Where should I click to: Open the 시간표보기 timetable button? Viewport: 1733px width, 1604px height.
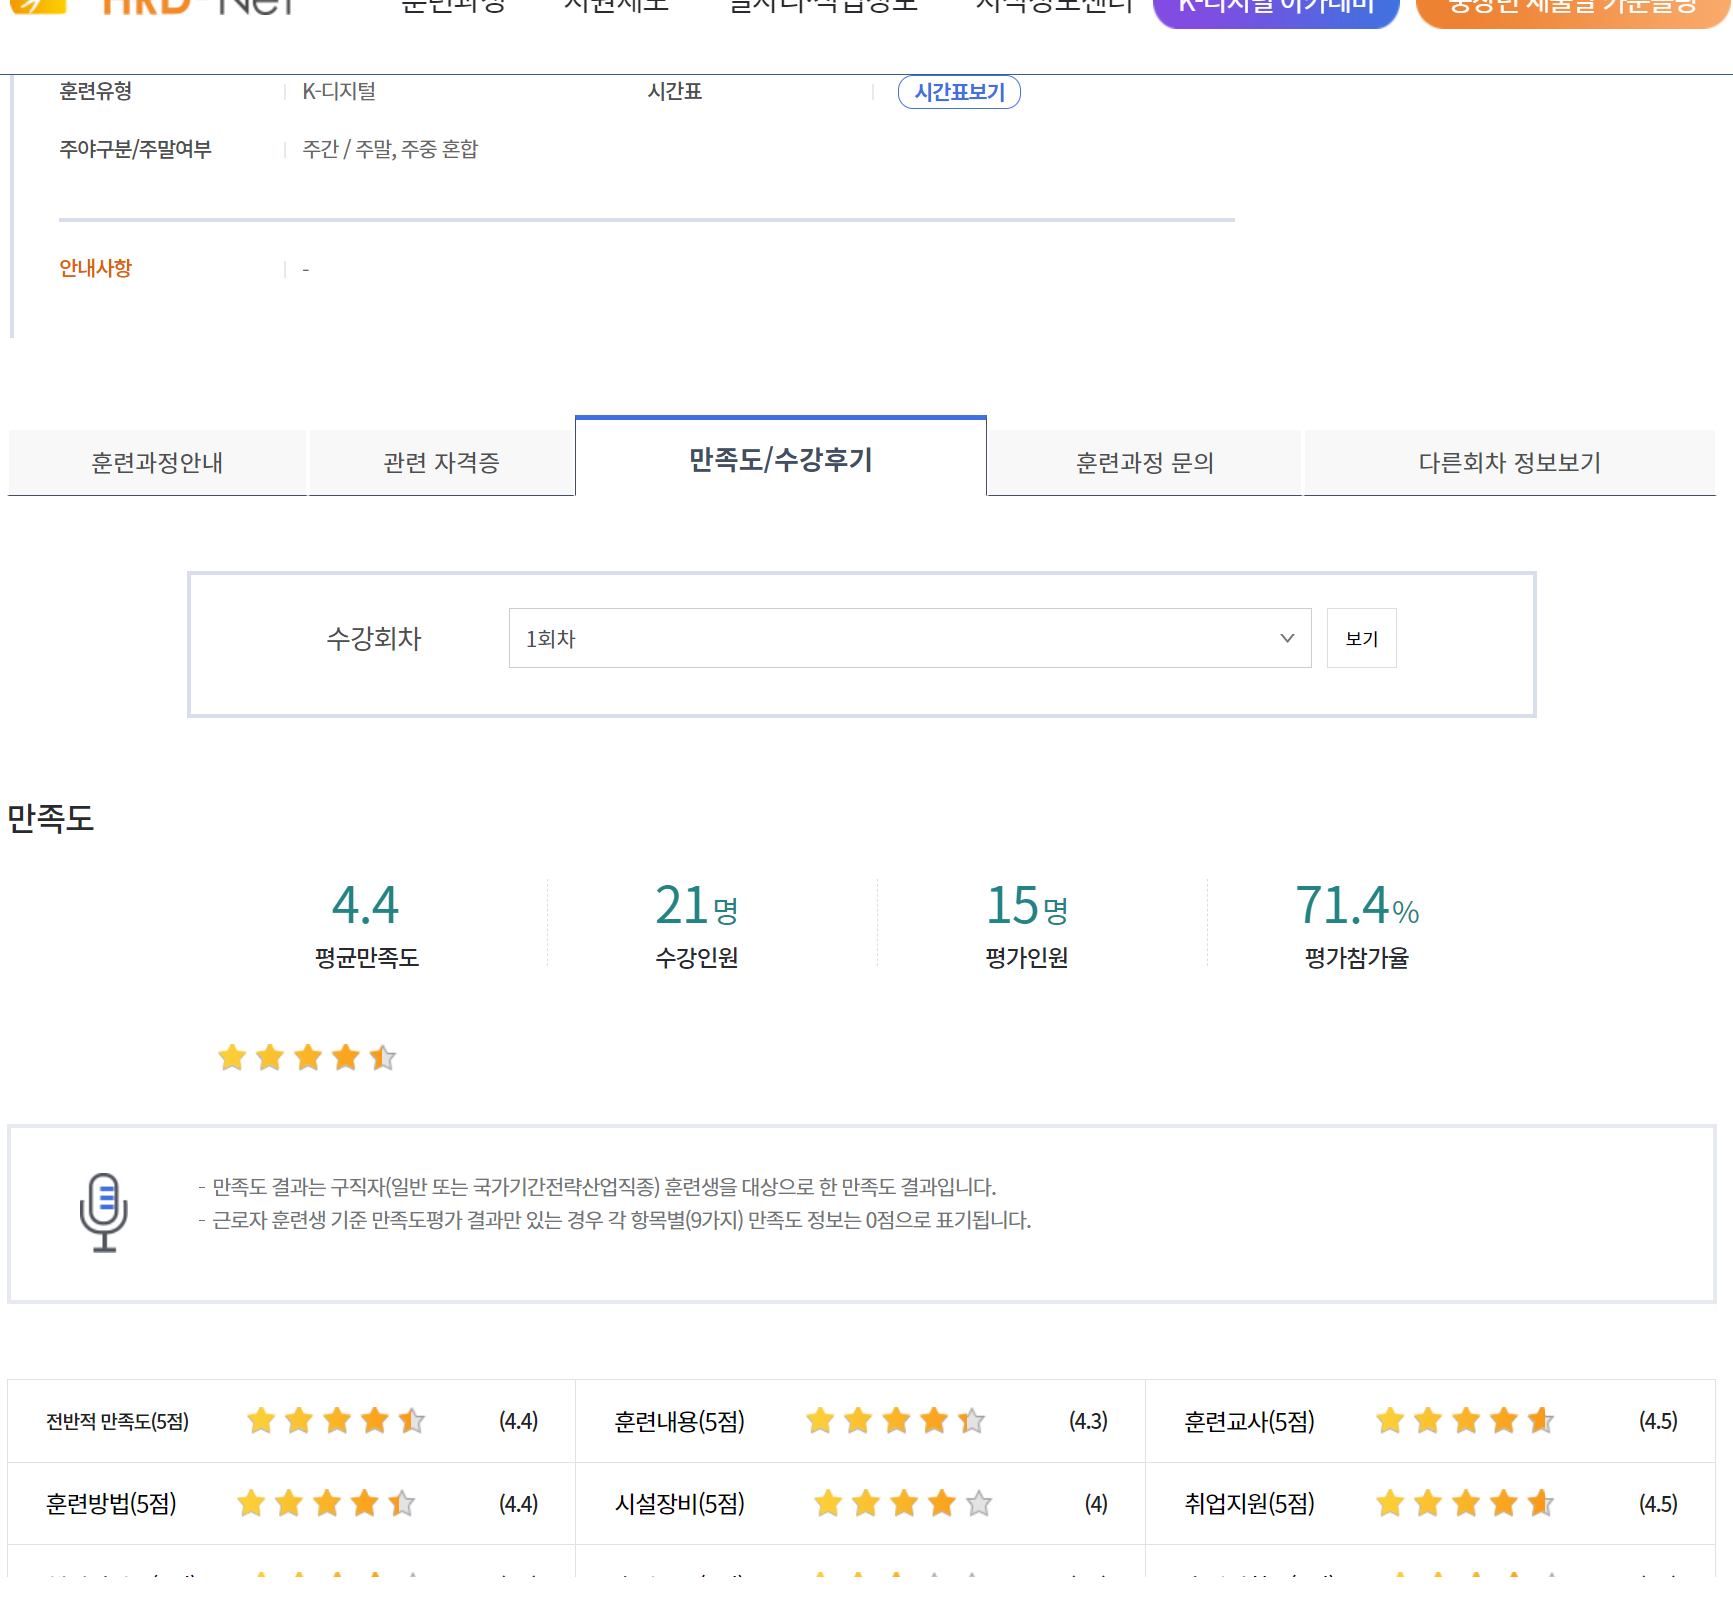[x=959, y=92]
